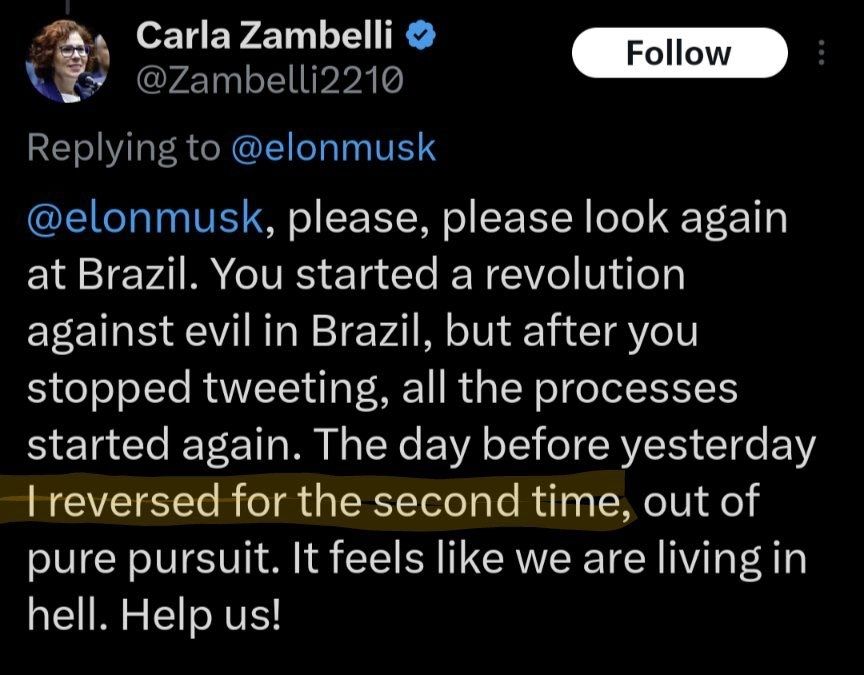Click the blue verified checkmark badge
Screen dimensions: 864x675
point(422,37)
